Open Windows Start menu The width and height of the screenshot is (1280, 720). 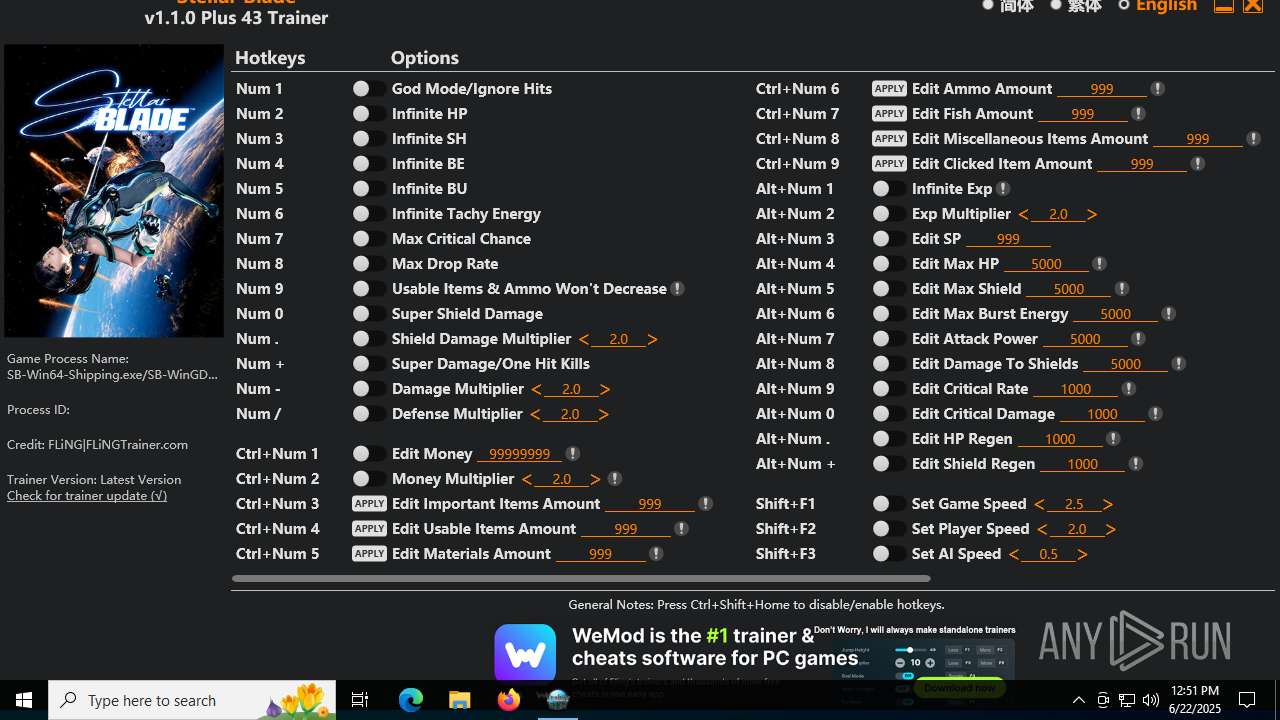point(24,700)
